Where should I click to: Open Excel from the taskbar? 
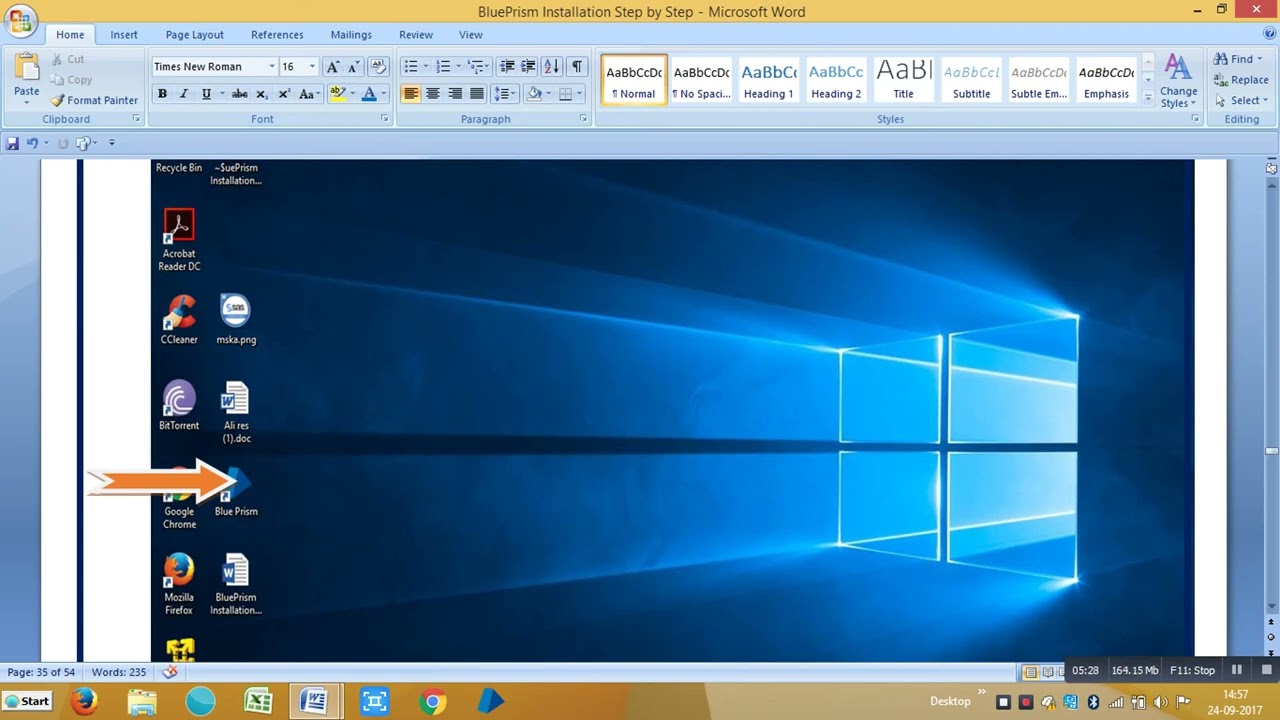point(258,701)
